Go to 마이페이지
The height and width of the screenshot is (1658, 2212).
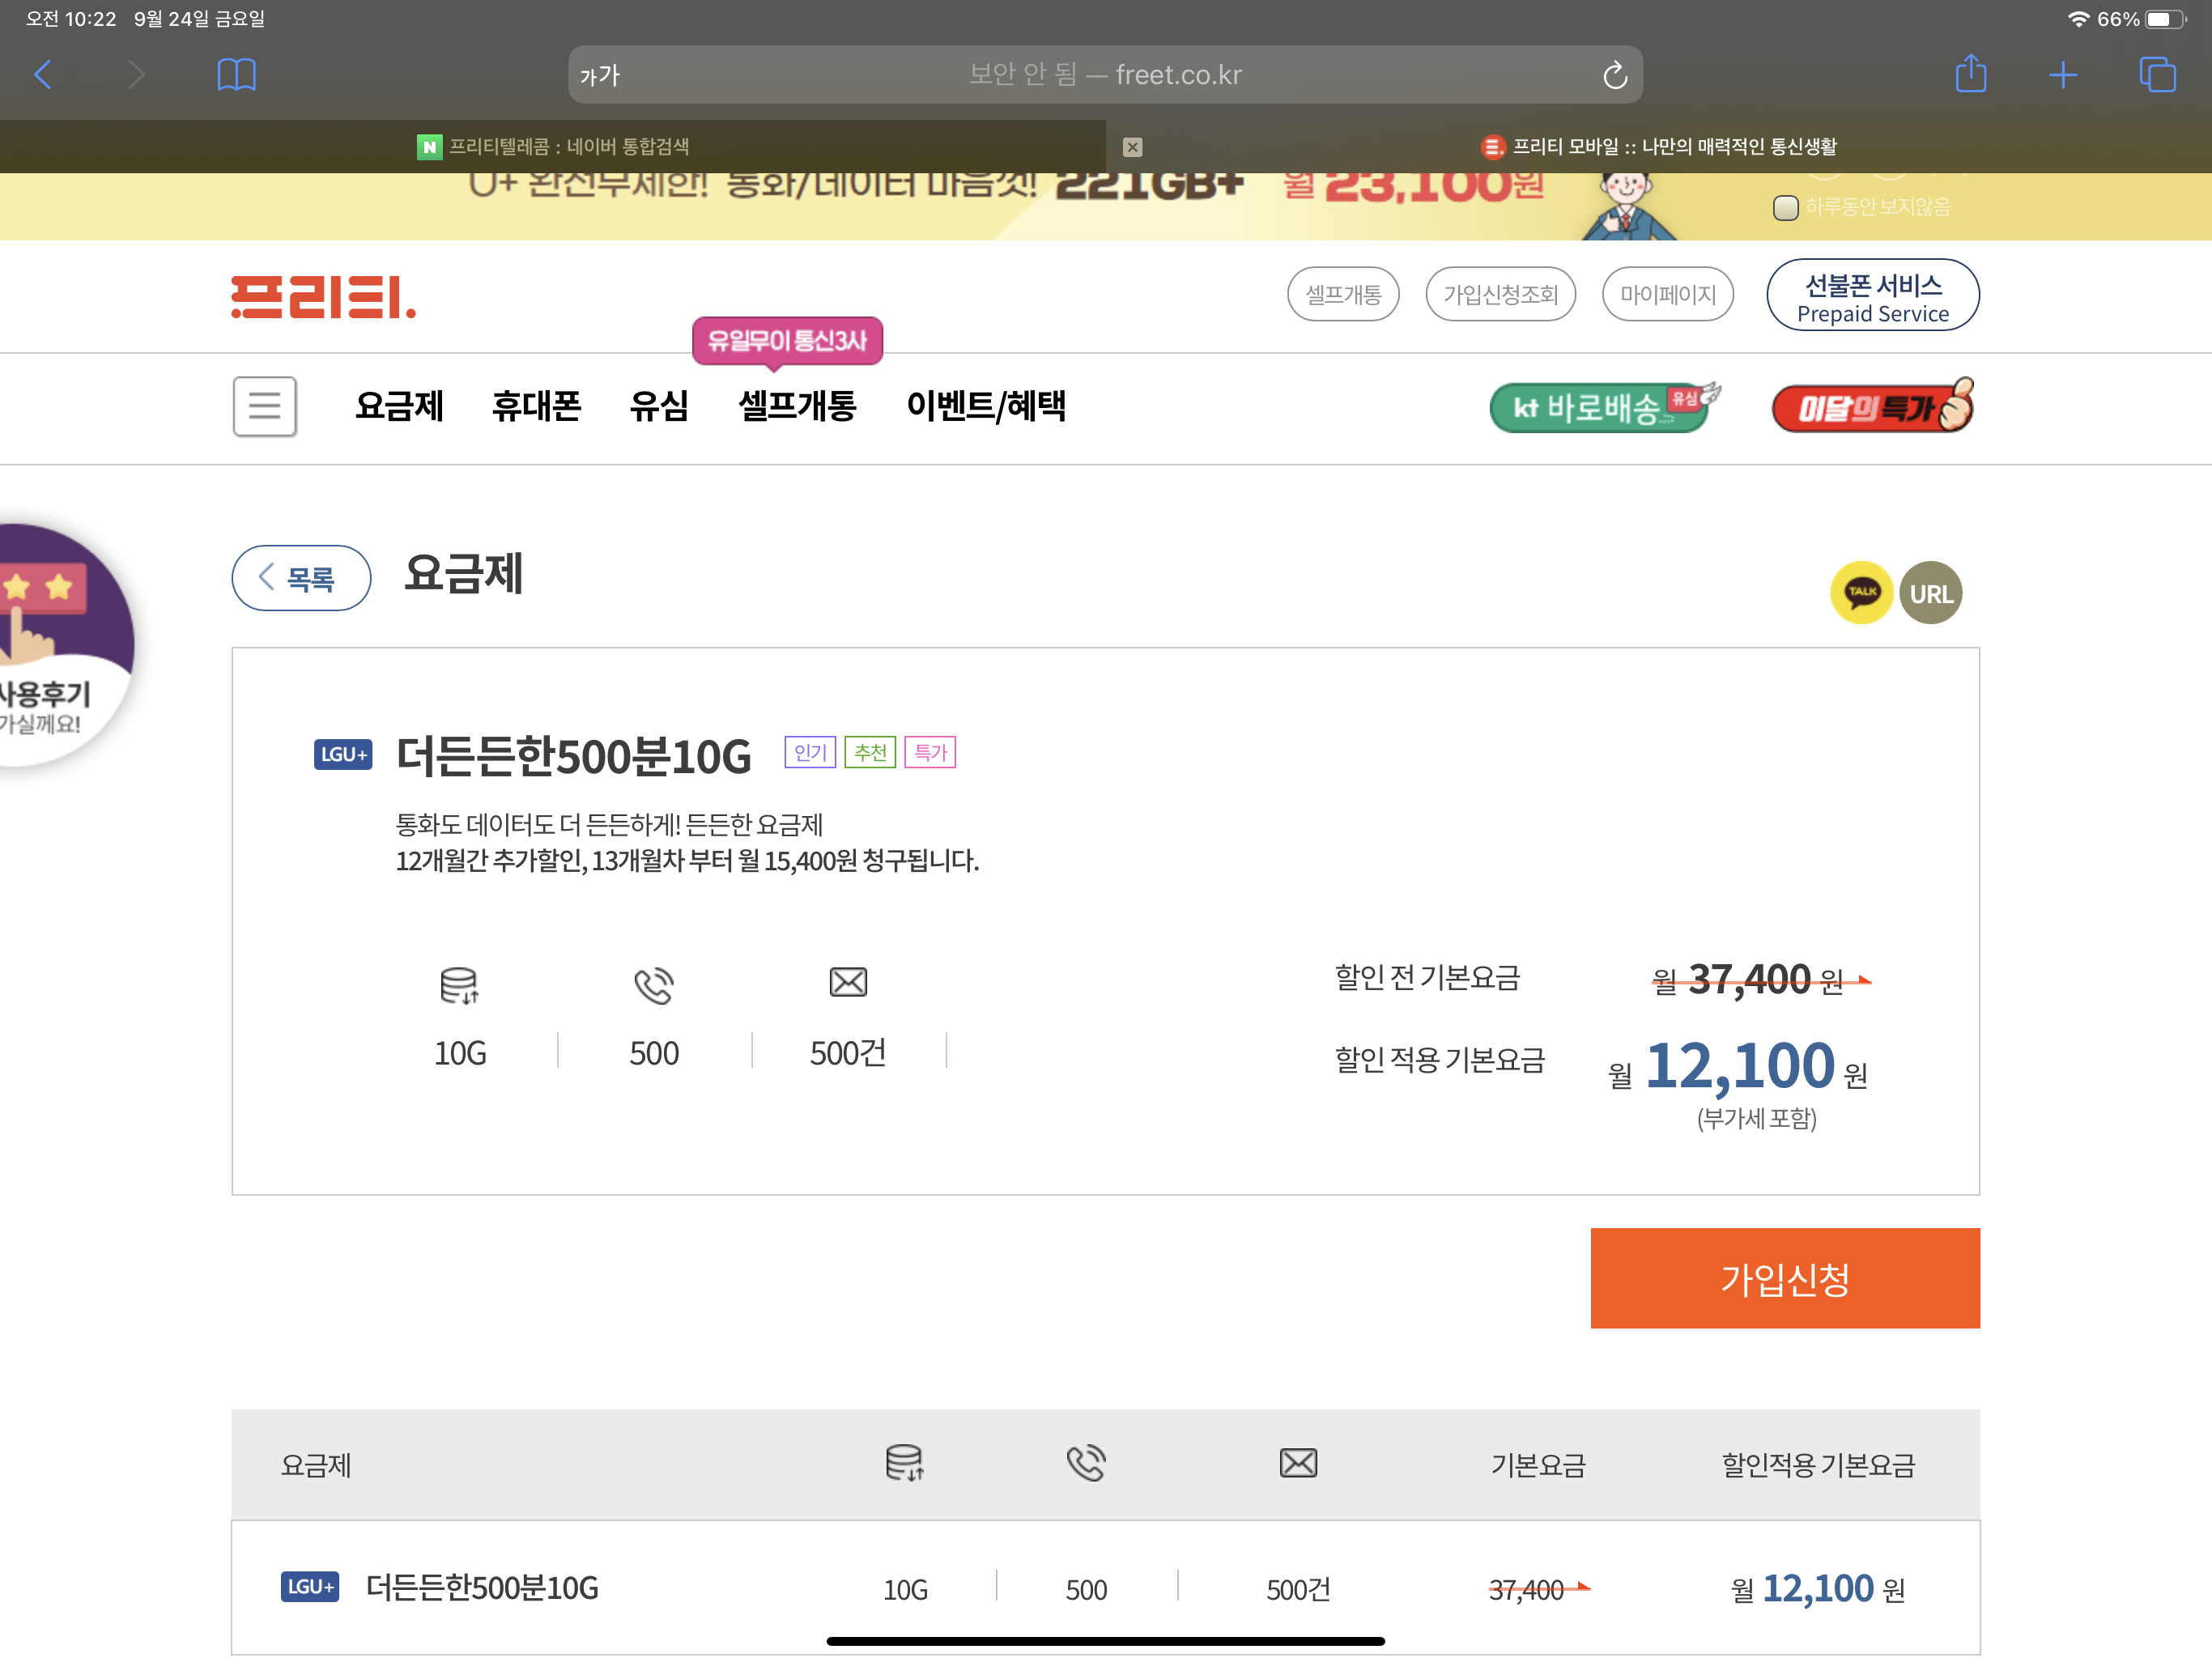point(1667,294)
